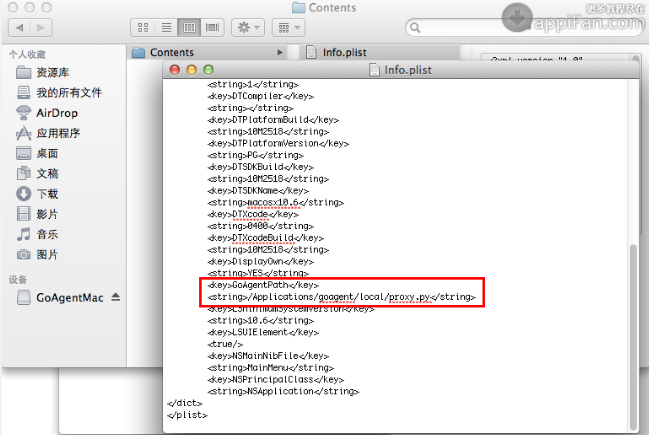Viewport: 649px width, 435px height.
Task: Open AirDrop in the sidebar
Action: pyautogui.click(x=46, y=113)
